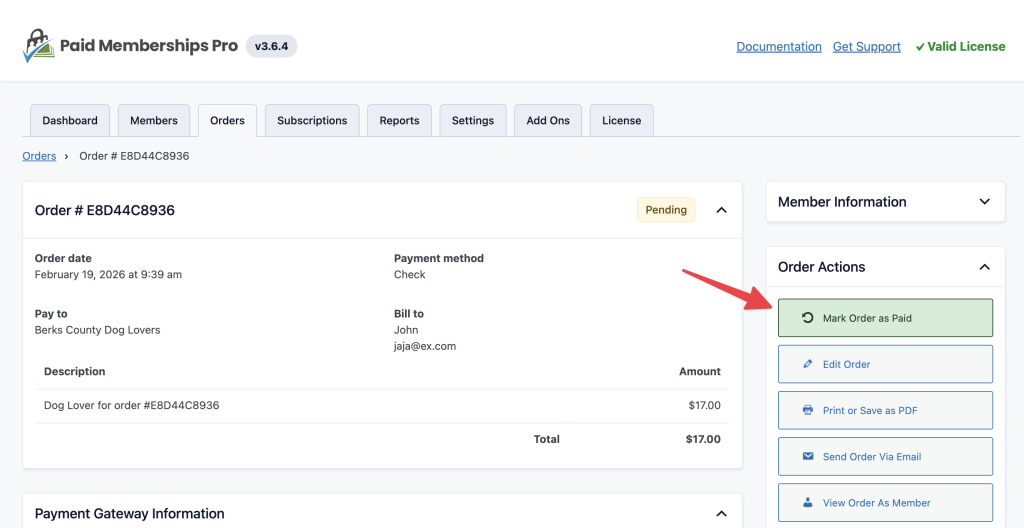Click the pencil icon beside Edit Order
The width and height of the screenshot is (1024, 528).
click(x=808, y=364)
